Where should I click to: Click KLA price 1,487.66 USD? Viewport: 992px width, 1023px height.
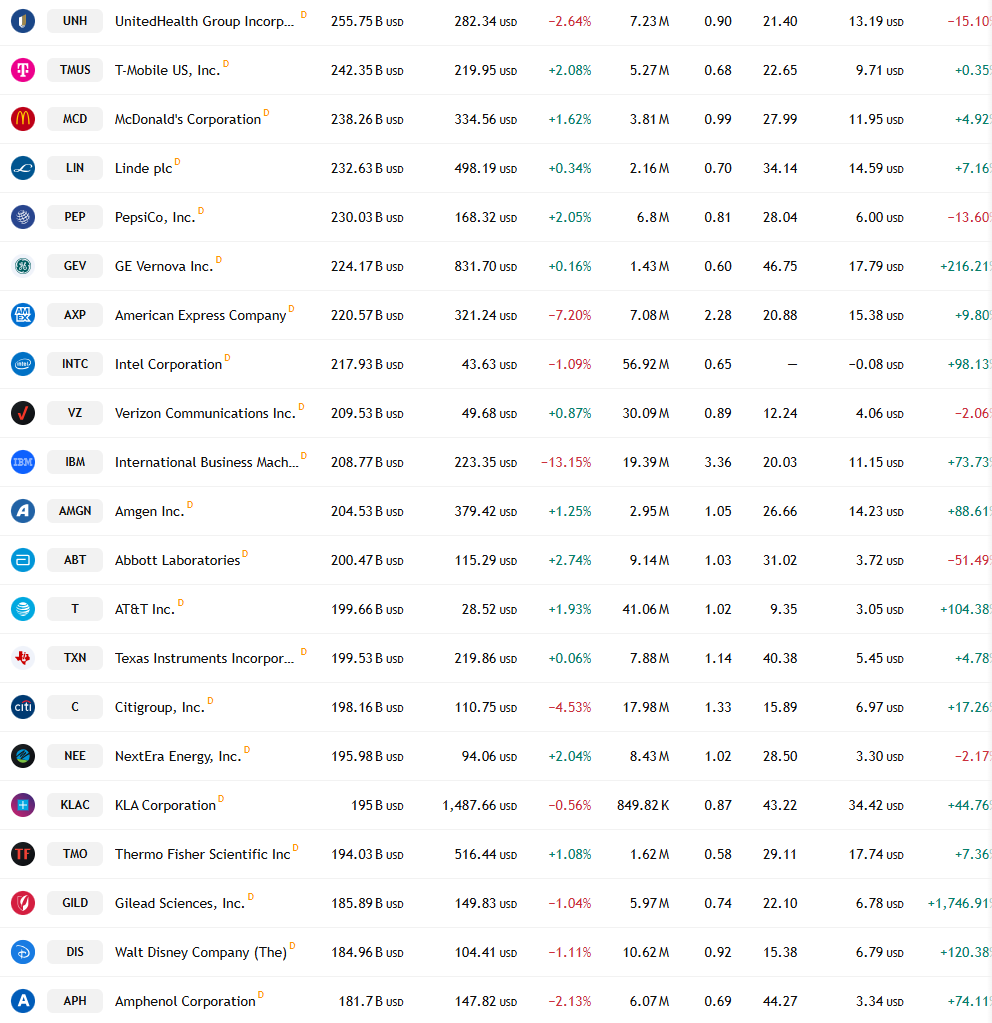point(480,806)
